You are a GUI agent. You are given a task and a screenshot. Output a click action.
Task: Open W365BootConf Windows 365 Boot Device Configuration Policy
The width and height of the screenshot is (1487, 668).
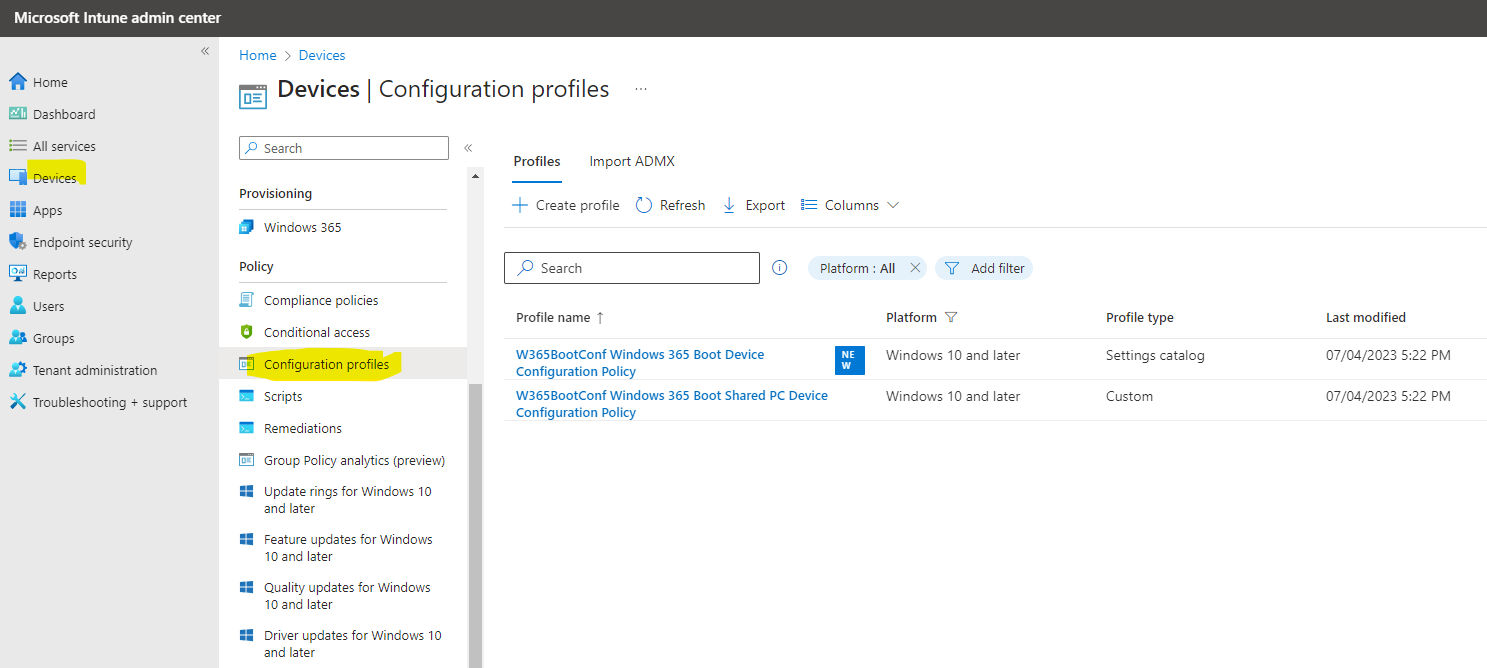[x=640, y=363]
